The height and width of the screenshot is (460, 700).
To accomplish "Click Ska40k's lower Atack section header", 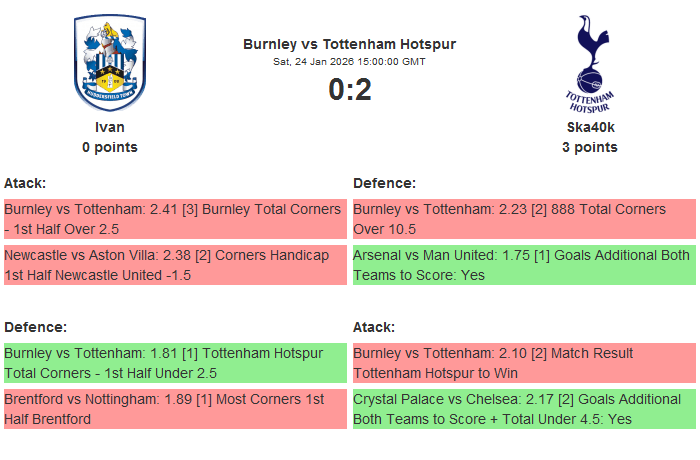I will [374, 327].
